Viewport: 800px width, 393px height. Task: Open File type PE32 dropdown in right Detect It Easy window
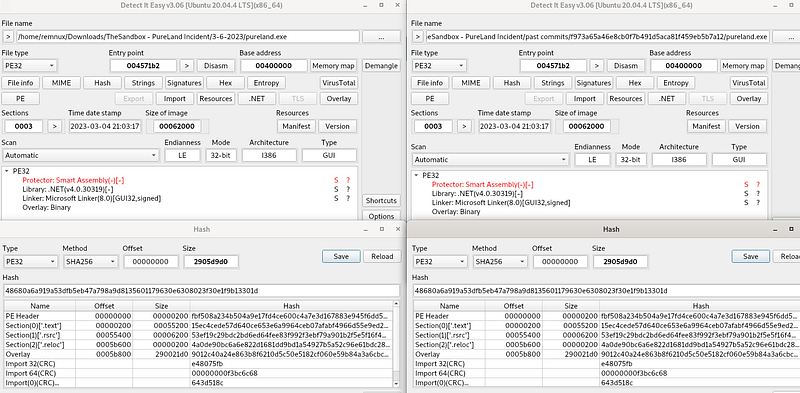pos(439,66)
